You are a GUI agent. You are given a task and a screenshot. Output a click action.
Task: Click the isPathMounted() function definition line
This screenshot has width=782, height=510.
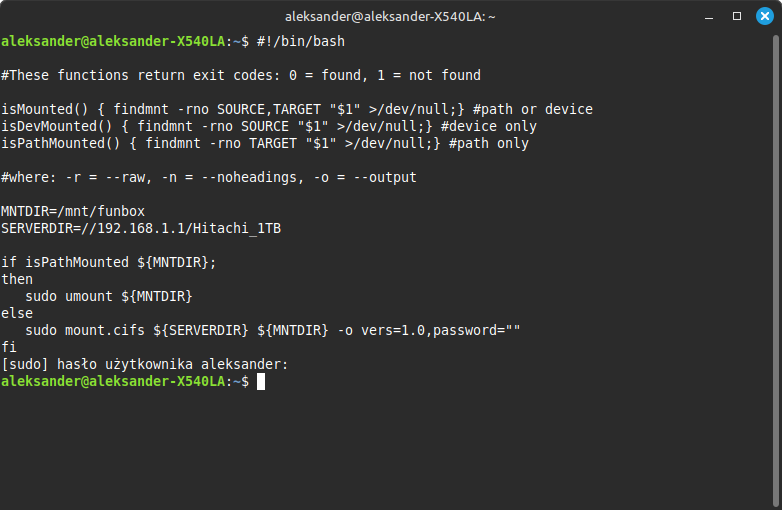[x=264, y=144]
